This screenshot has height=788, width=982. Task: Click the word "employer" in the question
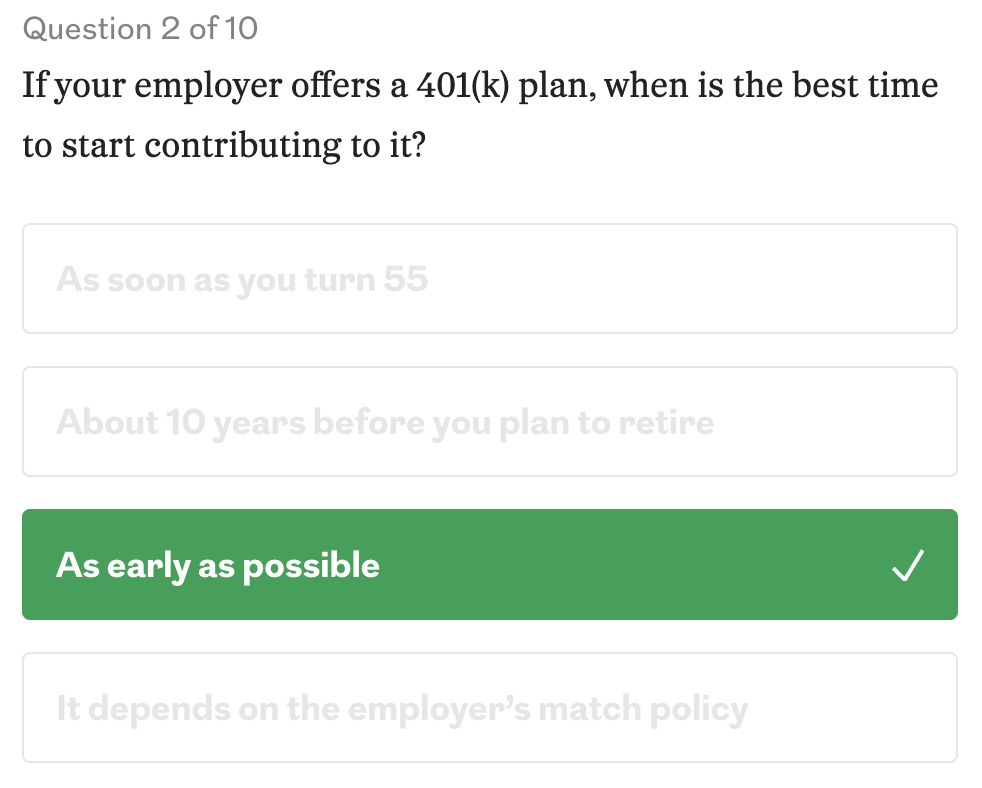207,86
